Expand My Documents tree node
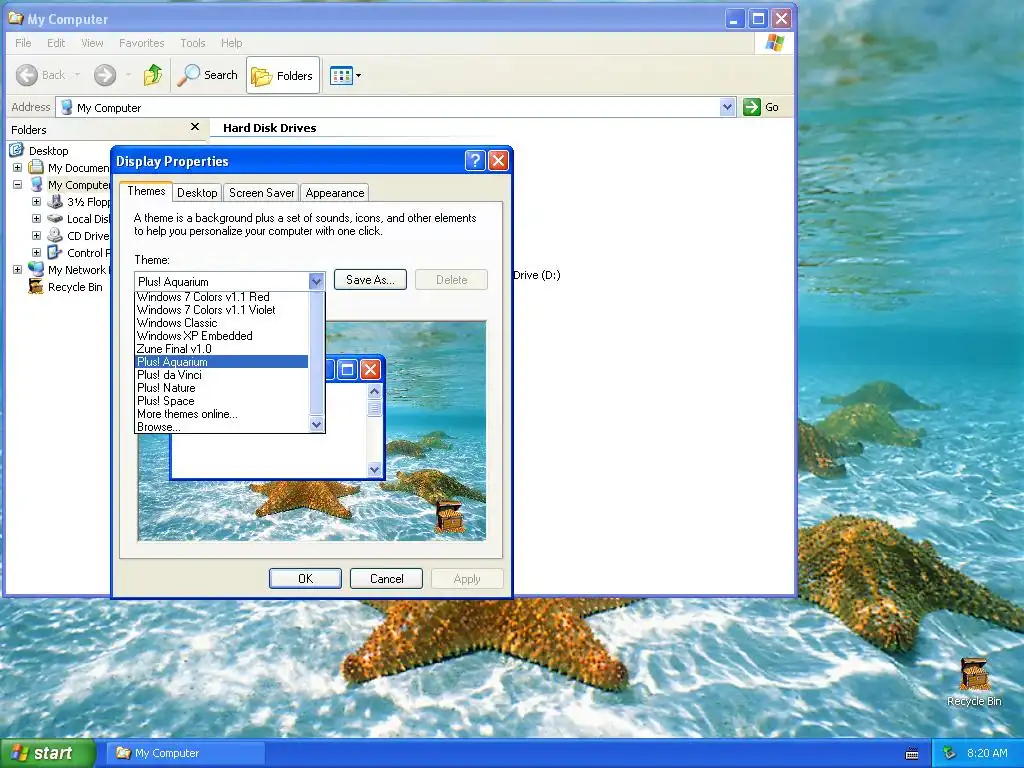 18,167
